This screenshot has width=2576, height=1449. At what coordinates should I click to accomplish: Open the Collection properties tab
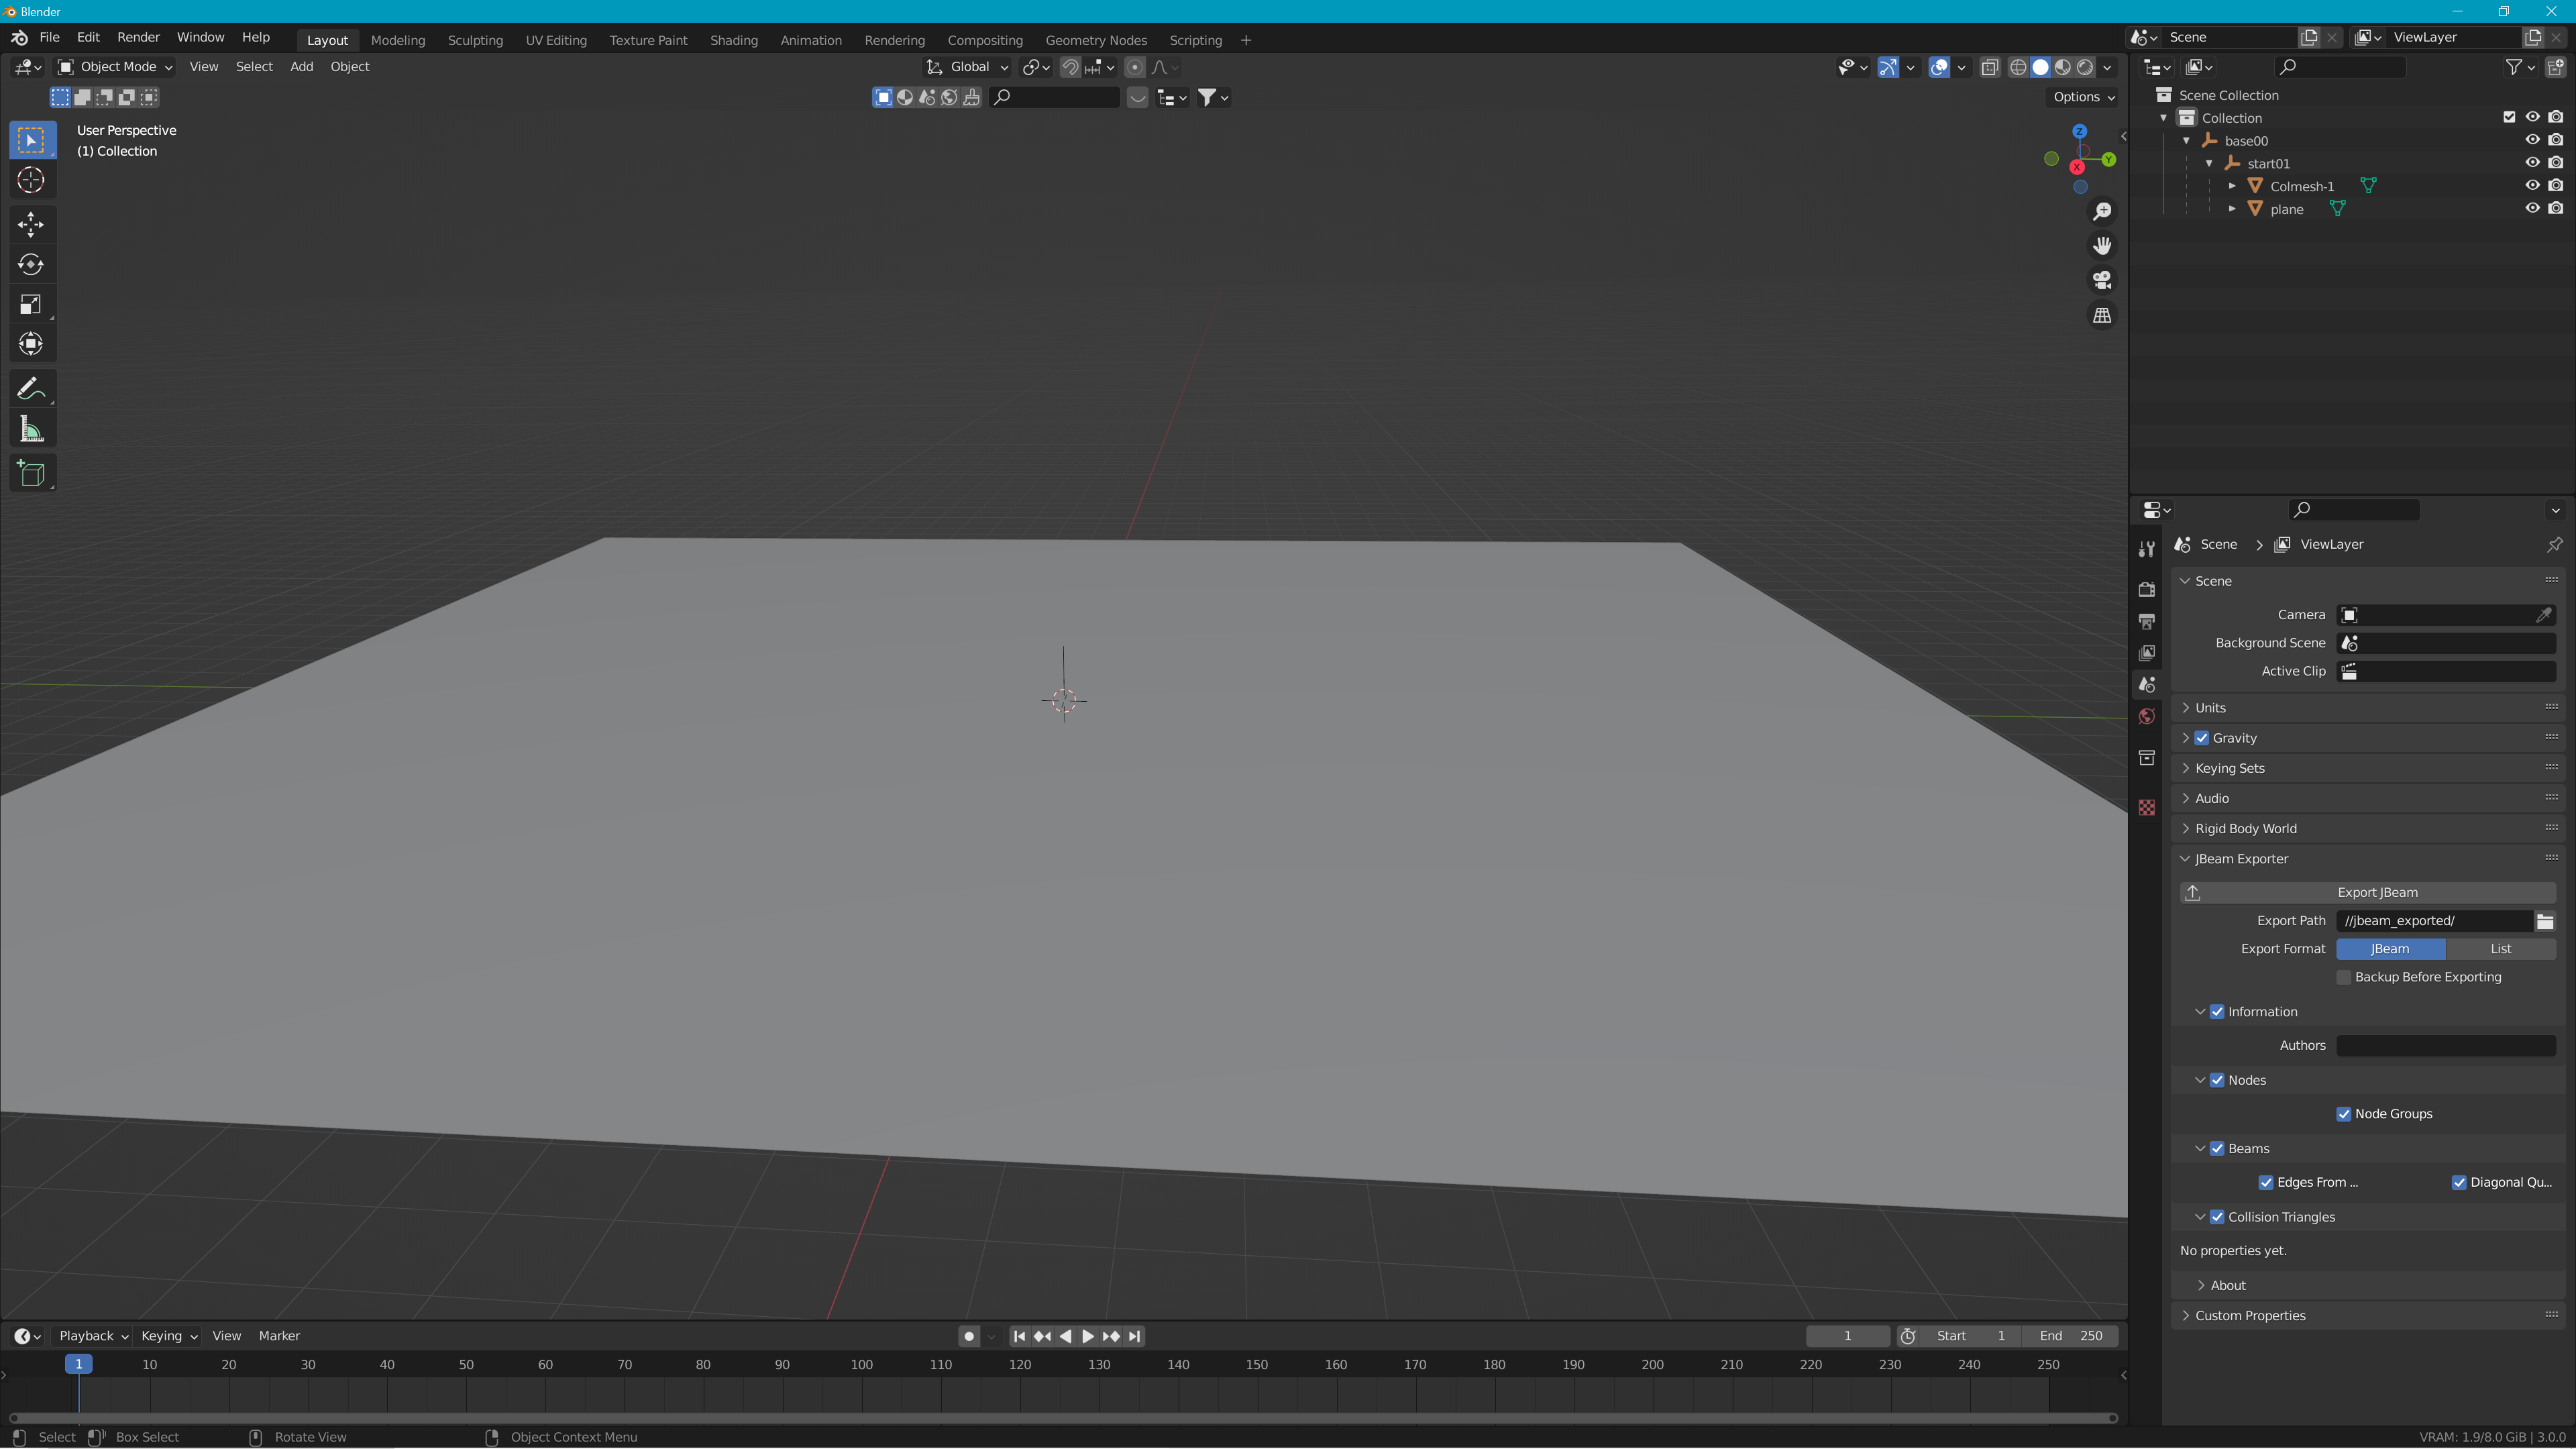[2146, 757]
